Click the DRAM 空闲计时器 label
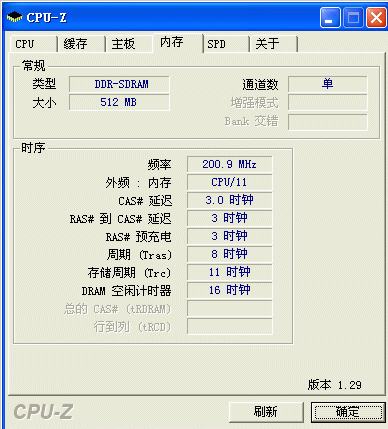 127,291
